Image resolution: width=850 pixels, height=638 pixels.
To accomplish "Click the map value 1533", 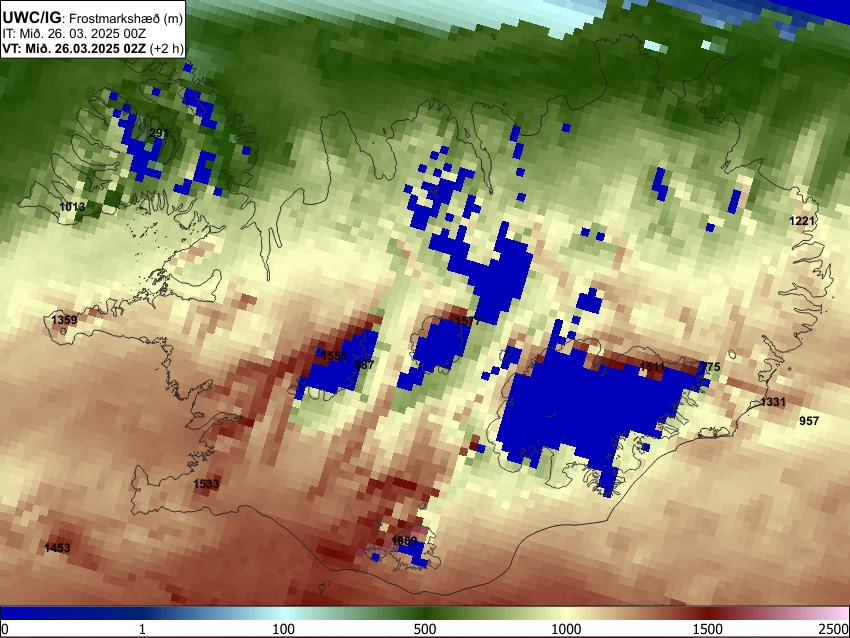I will point(207,484).
